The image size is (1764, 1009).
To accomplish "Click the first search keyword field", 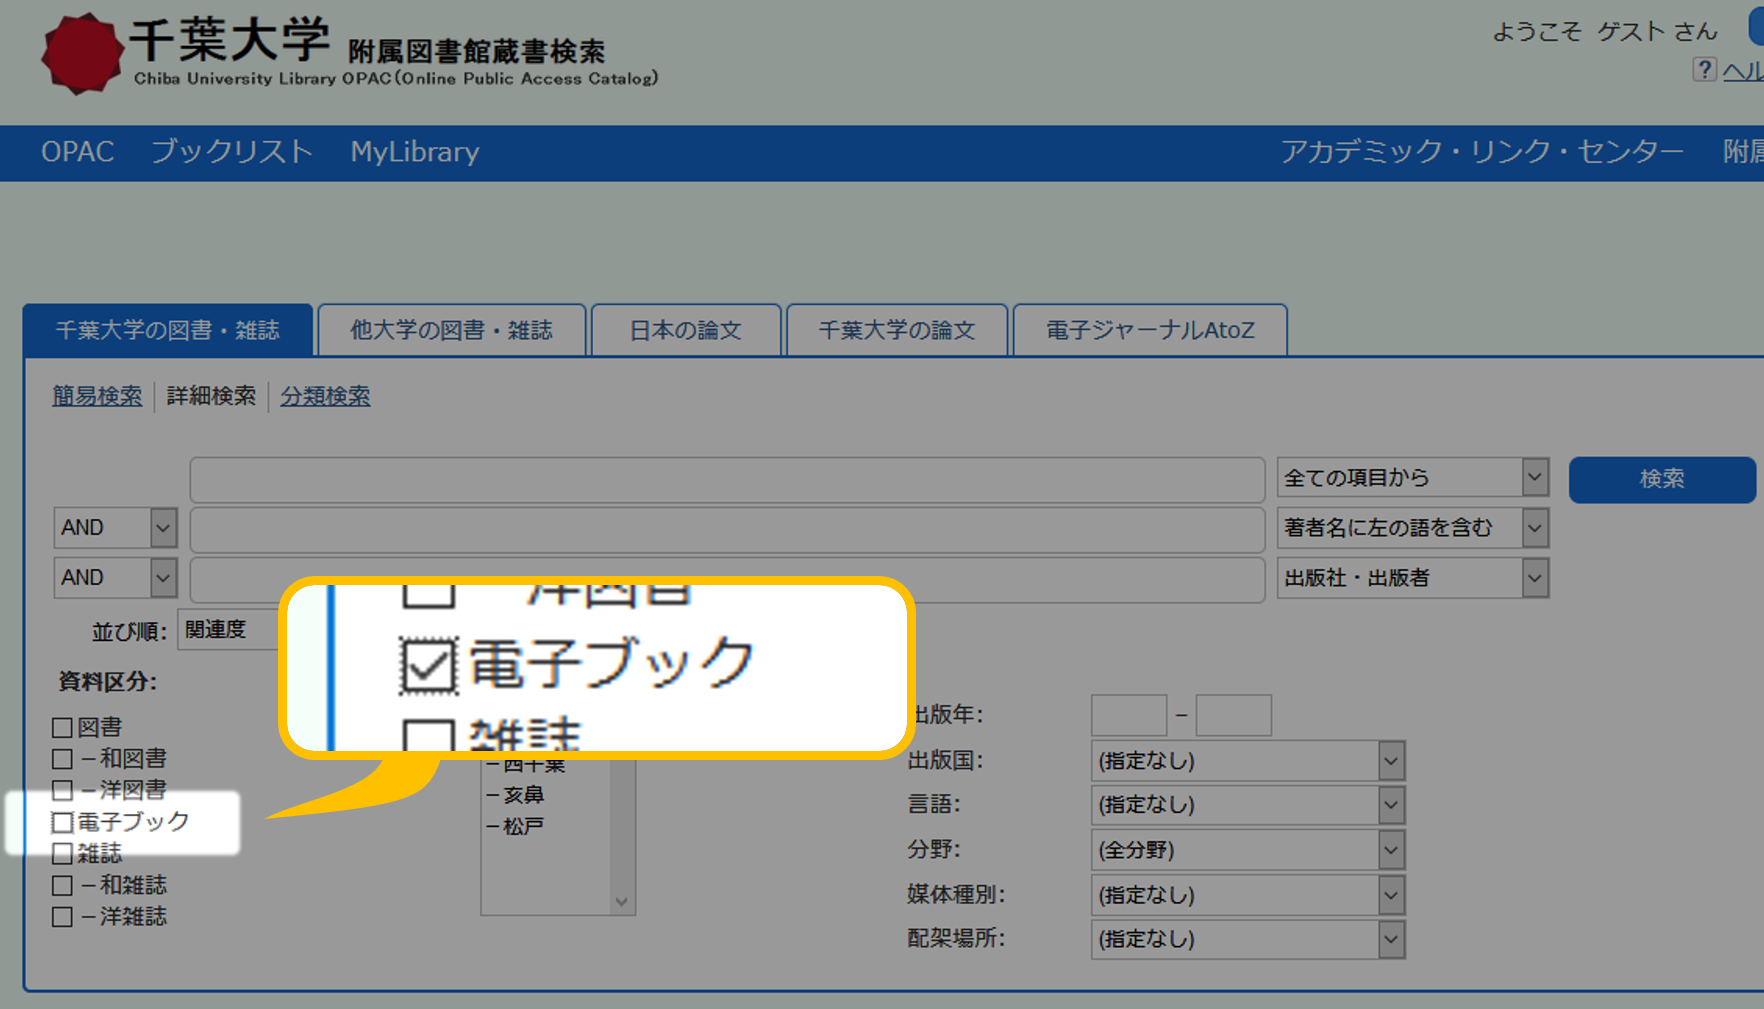I will [x=727, y=480].
